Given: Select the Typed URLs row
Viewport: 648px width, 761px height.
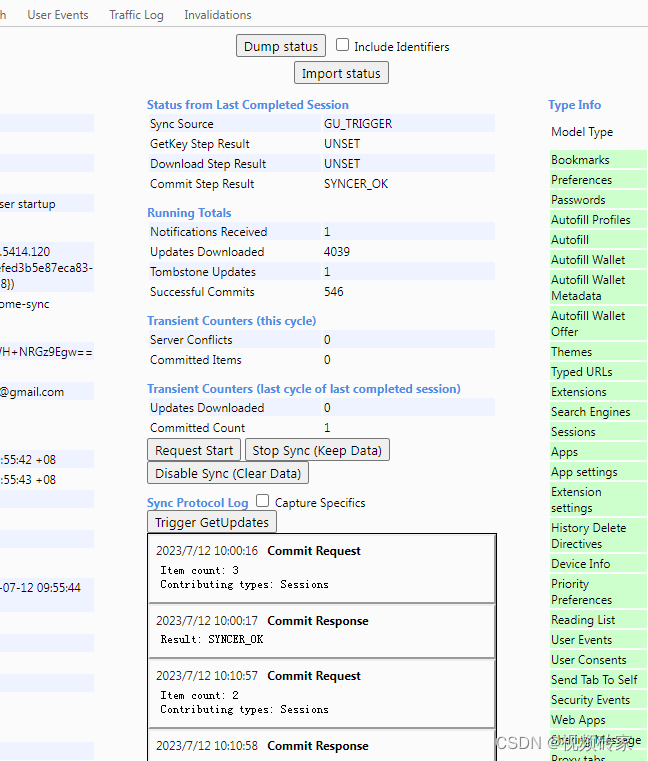Looking at the screenshot, I should tap(598, 371).
